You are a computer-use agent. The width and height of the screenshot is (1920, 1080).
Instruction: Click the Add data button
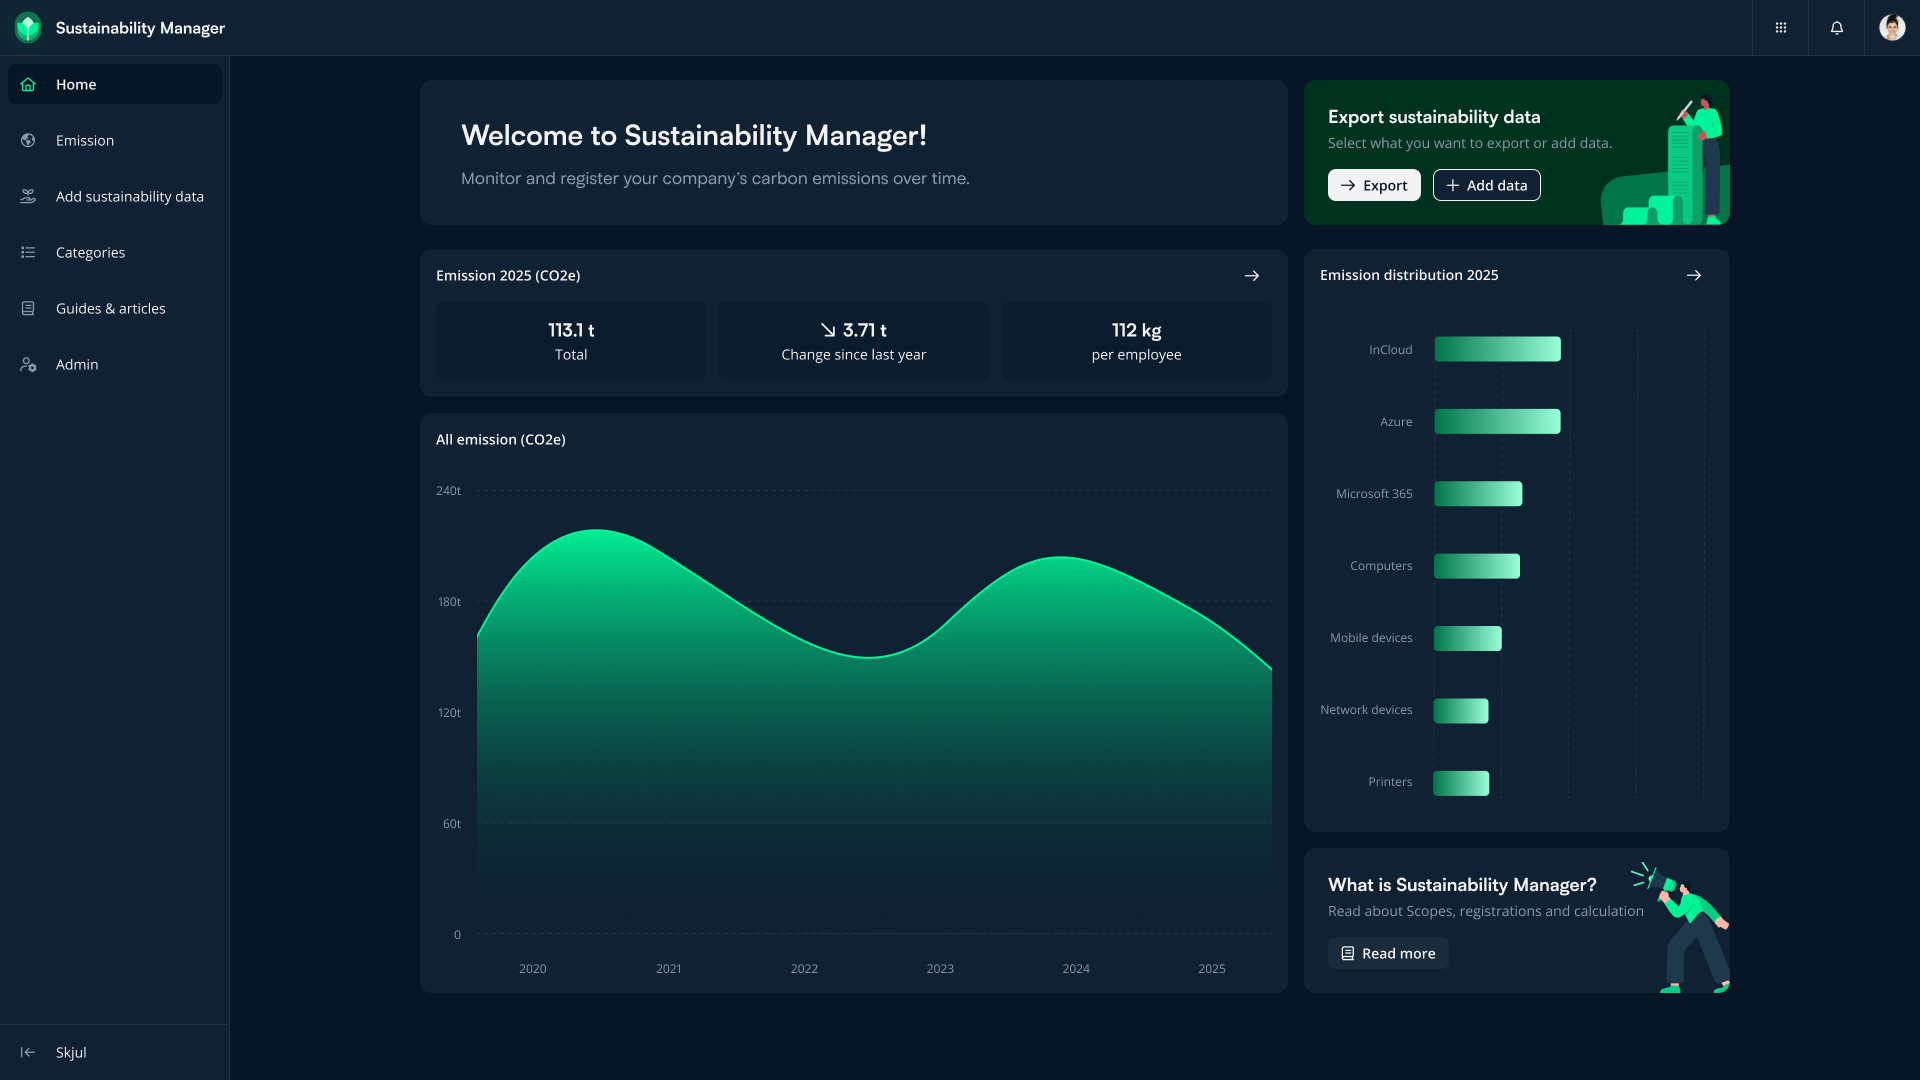[1486, 185]
